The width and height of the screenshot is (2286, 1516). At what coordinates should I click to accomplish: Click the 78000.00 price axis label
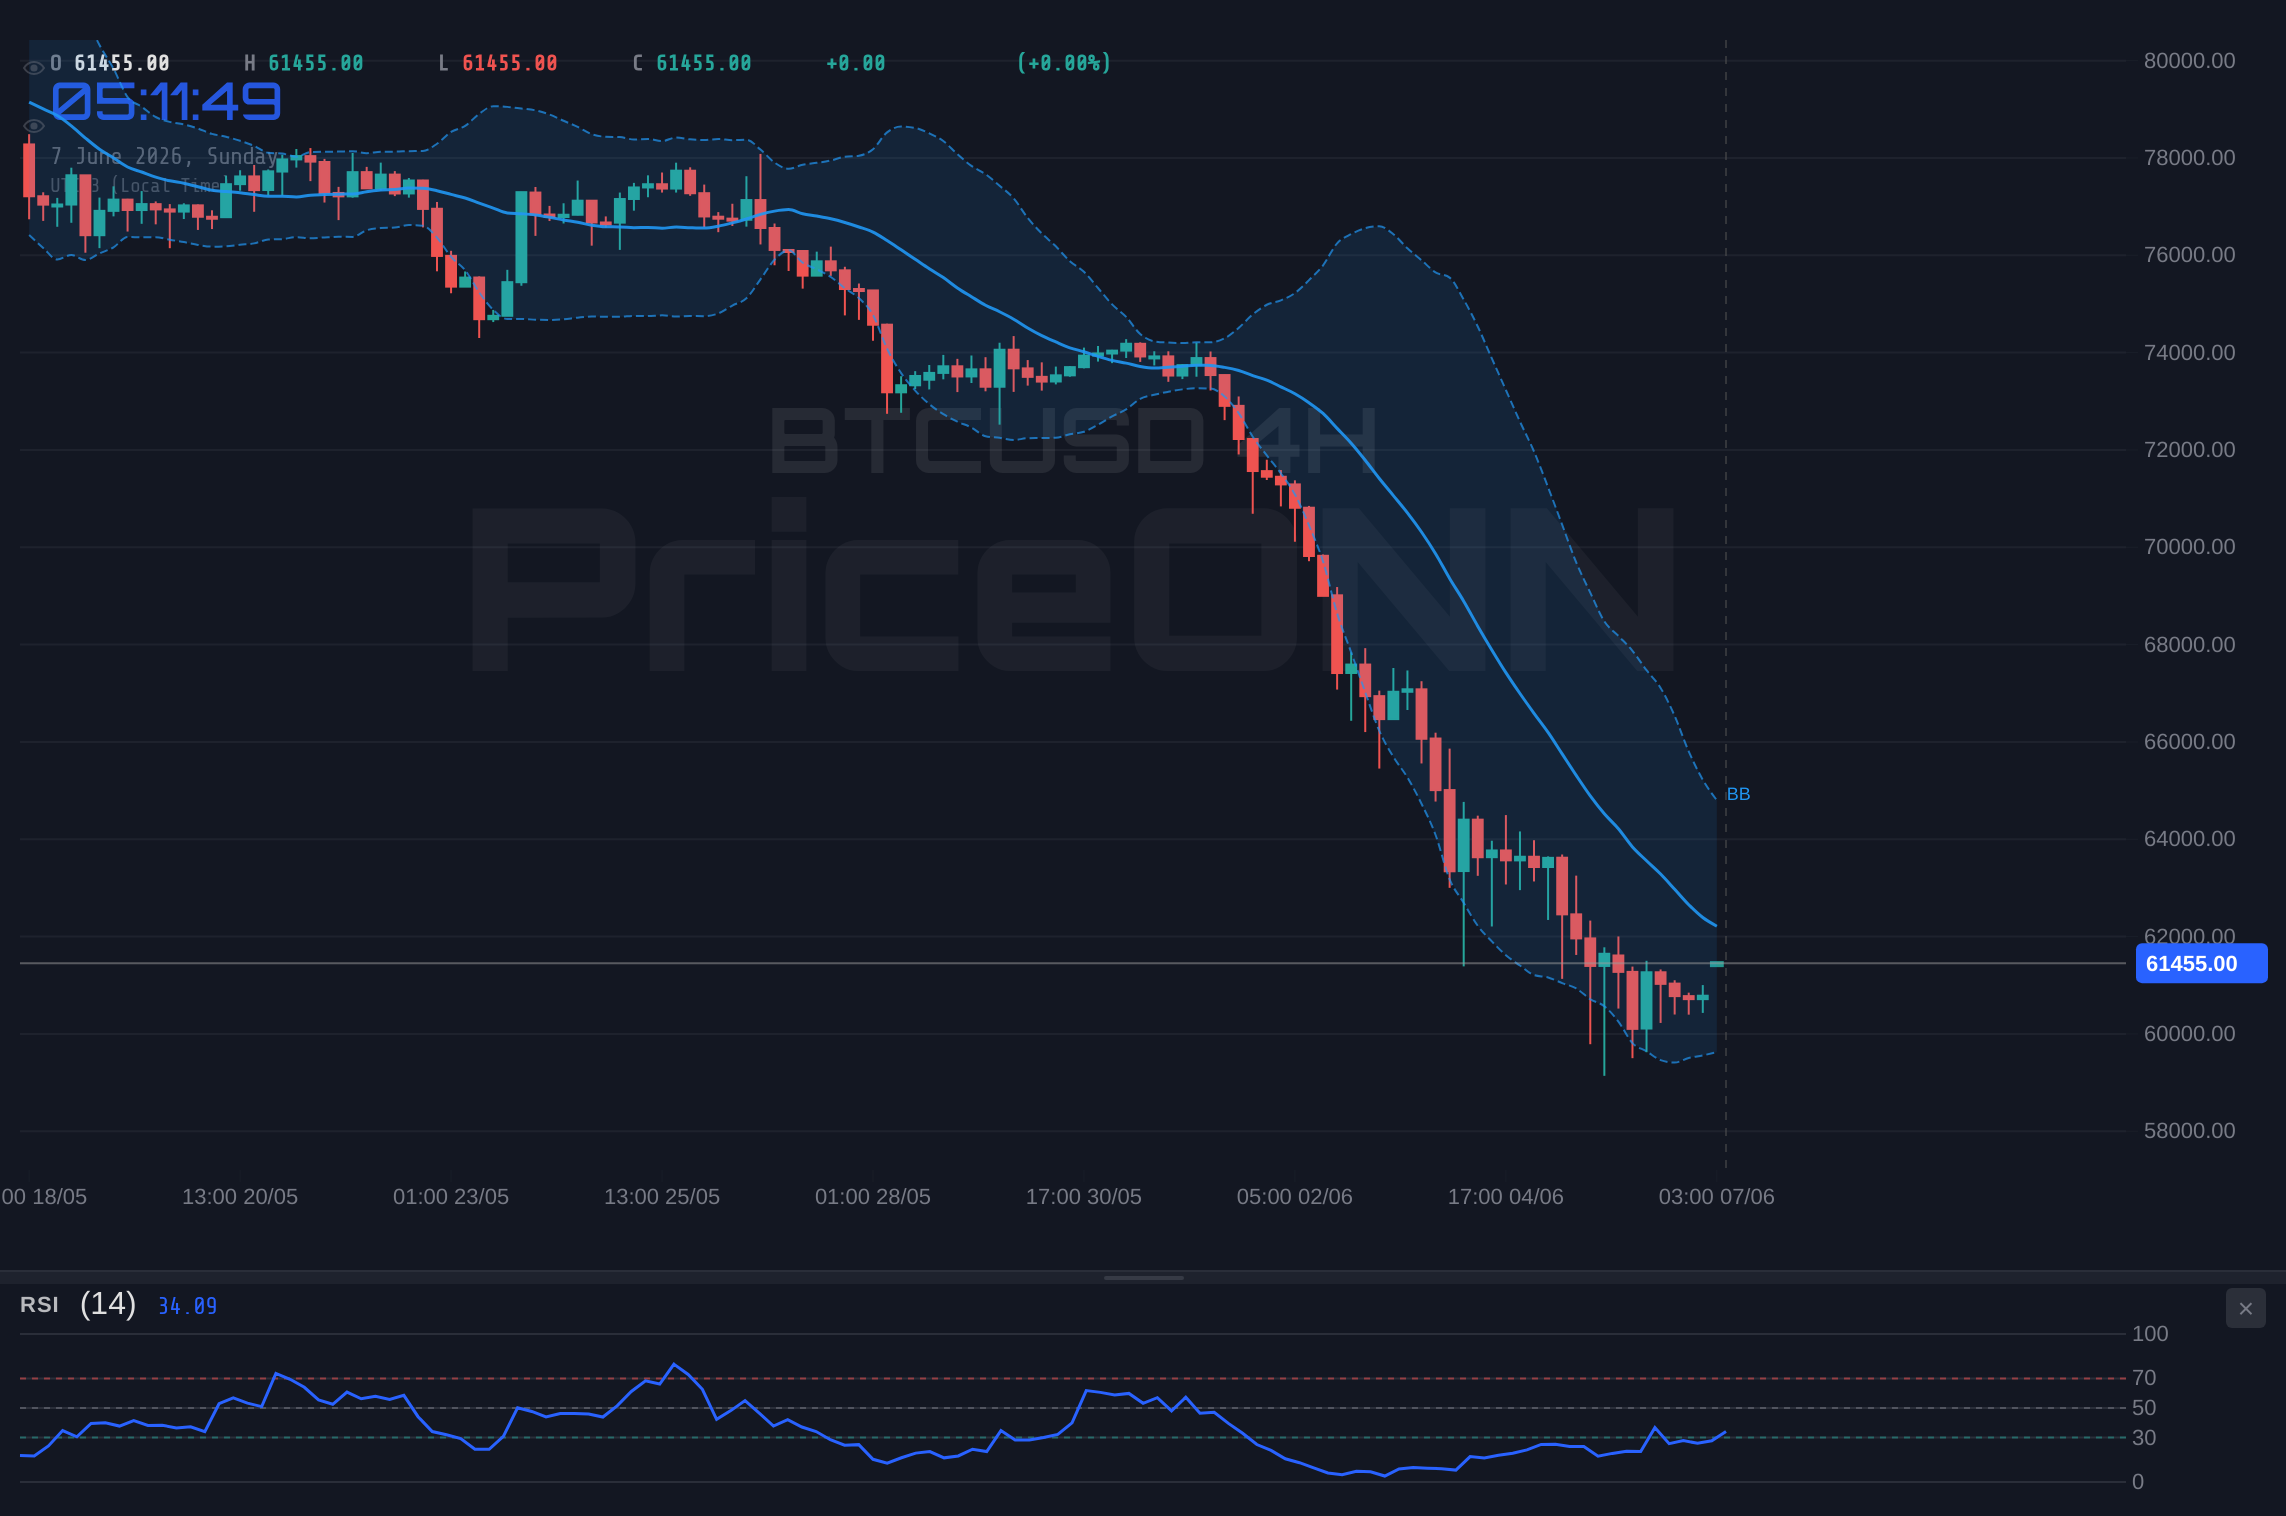coord(2189,158)
